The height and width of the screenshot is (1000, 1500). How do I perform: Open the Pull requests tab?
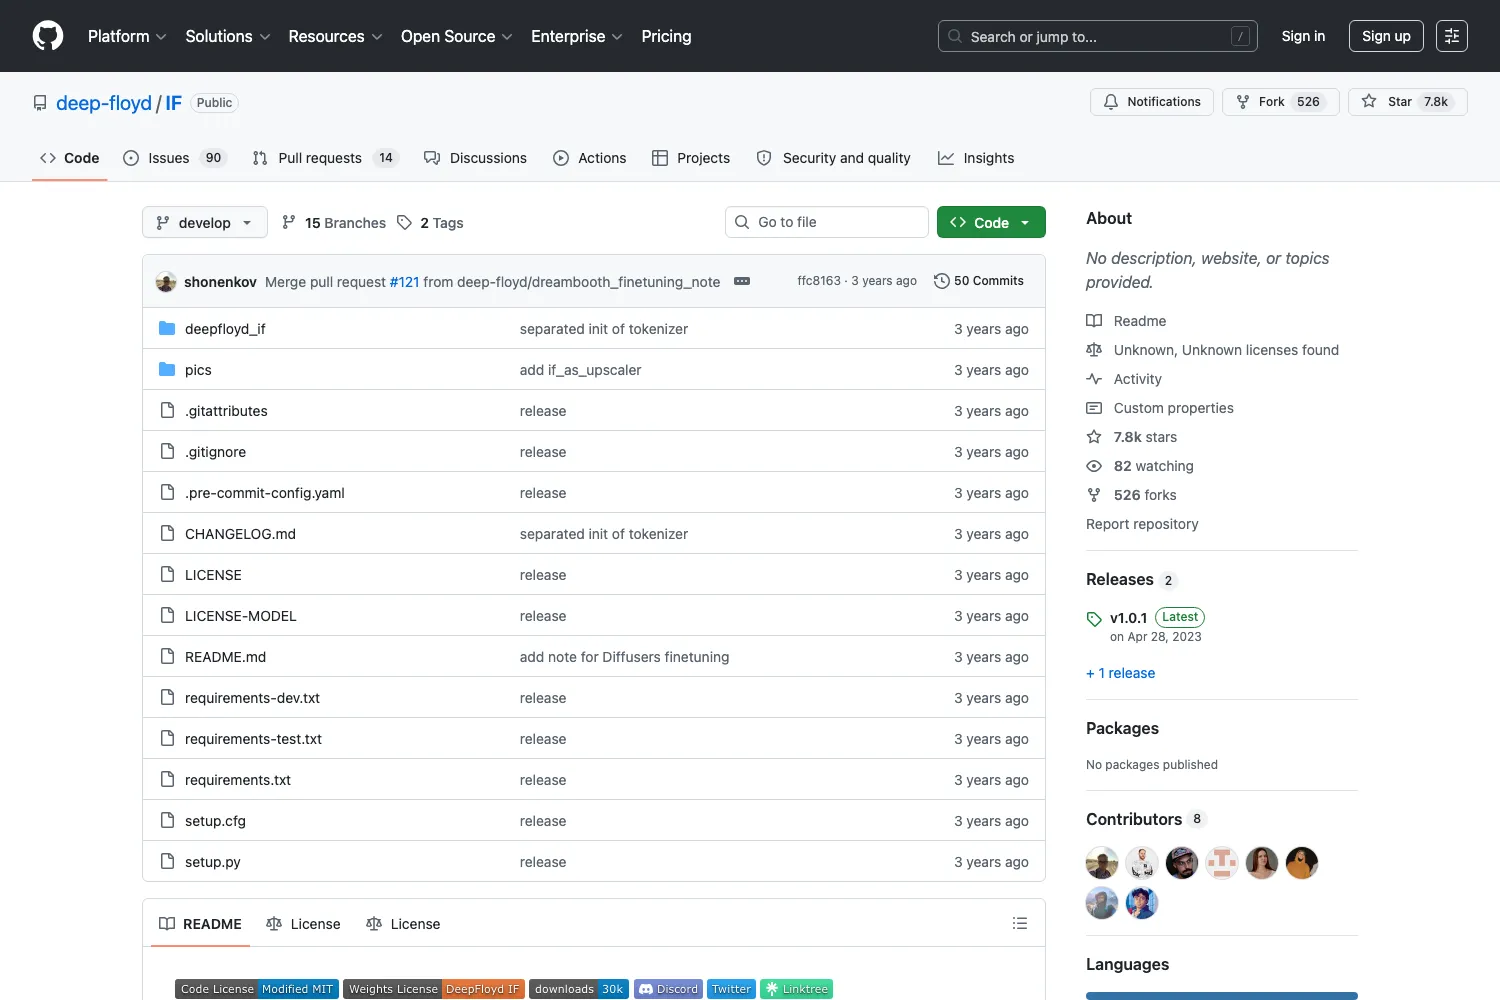point(325,158)
